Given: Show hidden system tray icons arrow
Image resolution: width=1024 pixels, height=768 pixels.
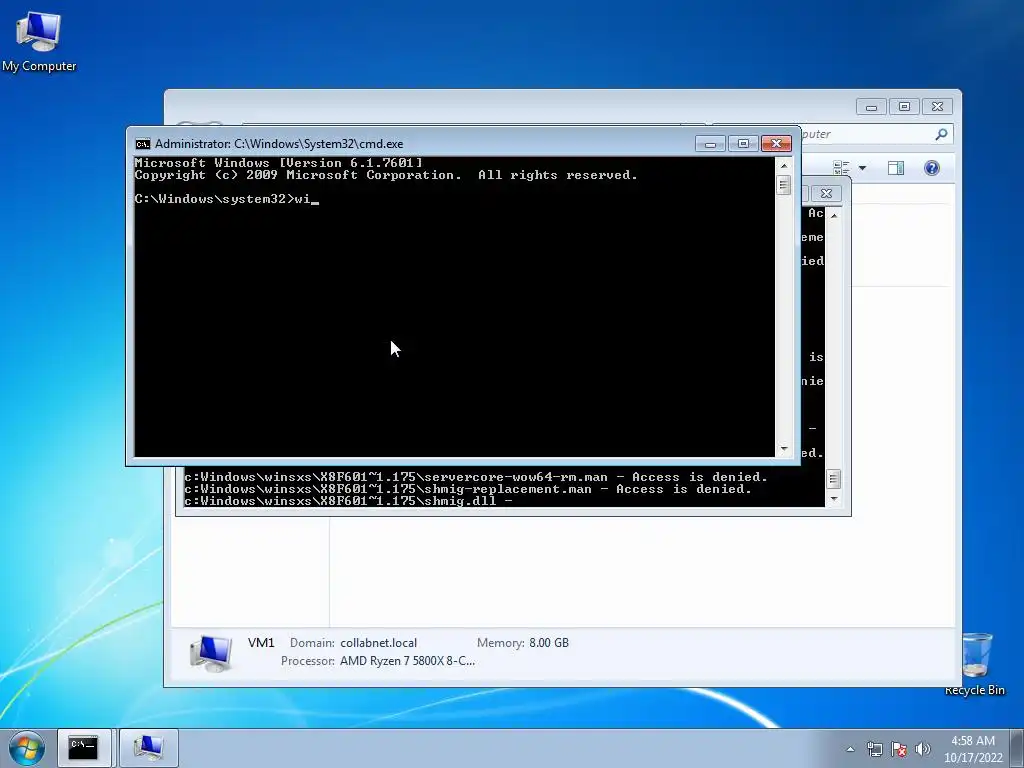Looking at the screenshot, I should point(850,749).
